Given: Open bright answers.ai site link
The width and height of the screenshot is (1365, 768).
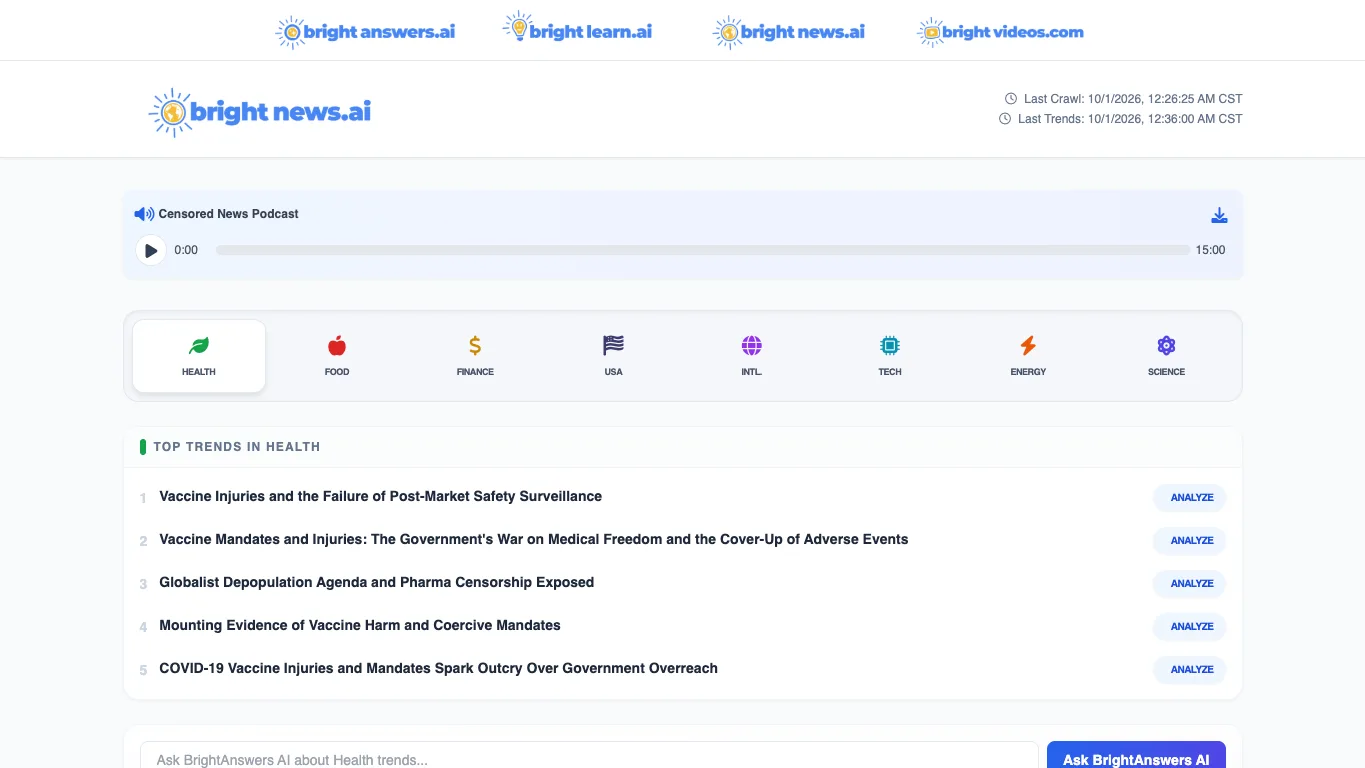Looking at the screenshot, I should (x=365, y=32).
